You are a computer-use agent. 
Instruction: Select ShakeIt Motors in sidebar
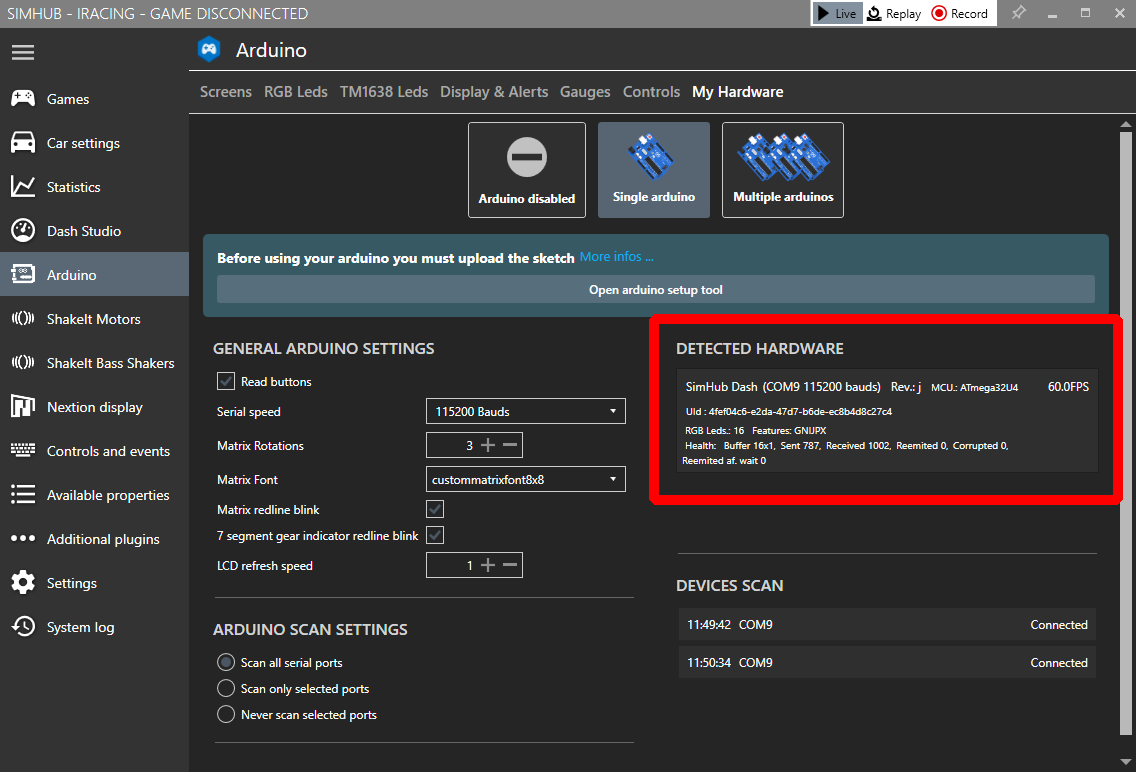[x=93, y=319]
